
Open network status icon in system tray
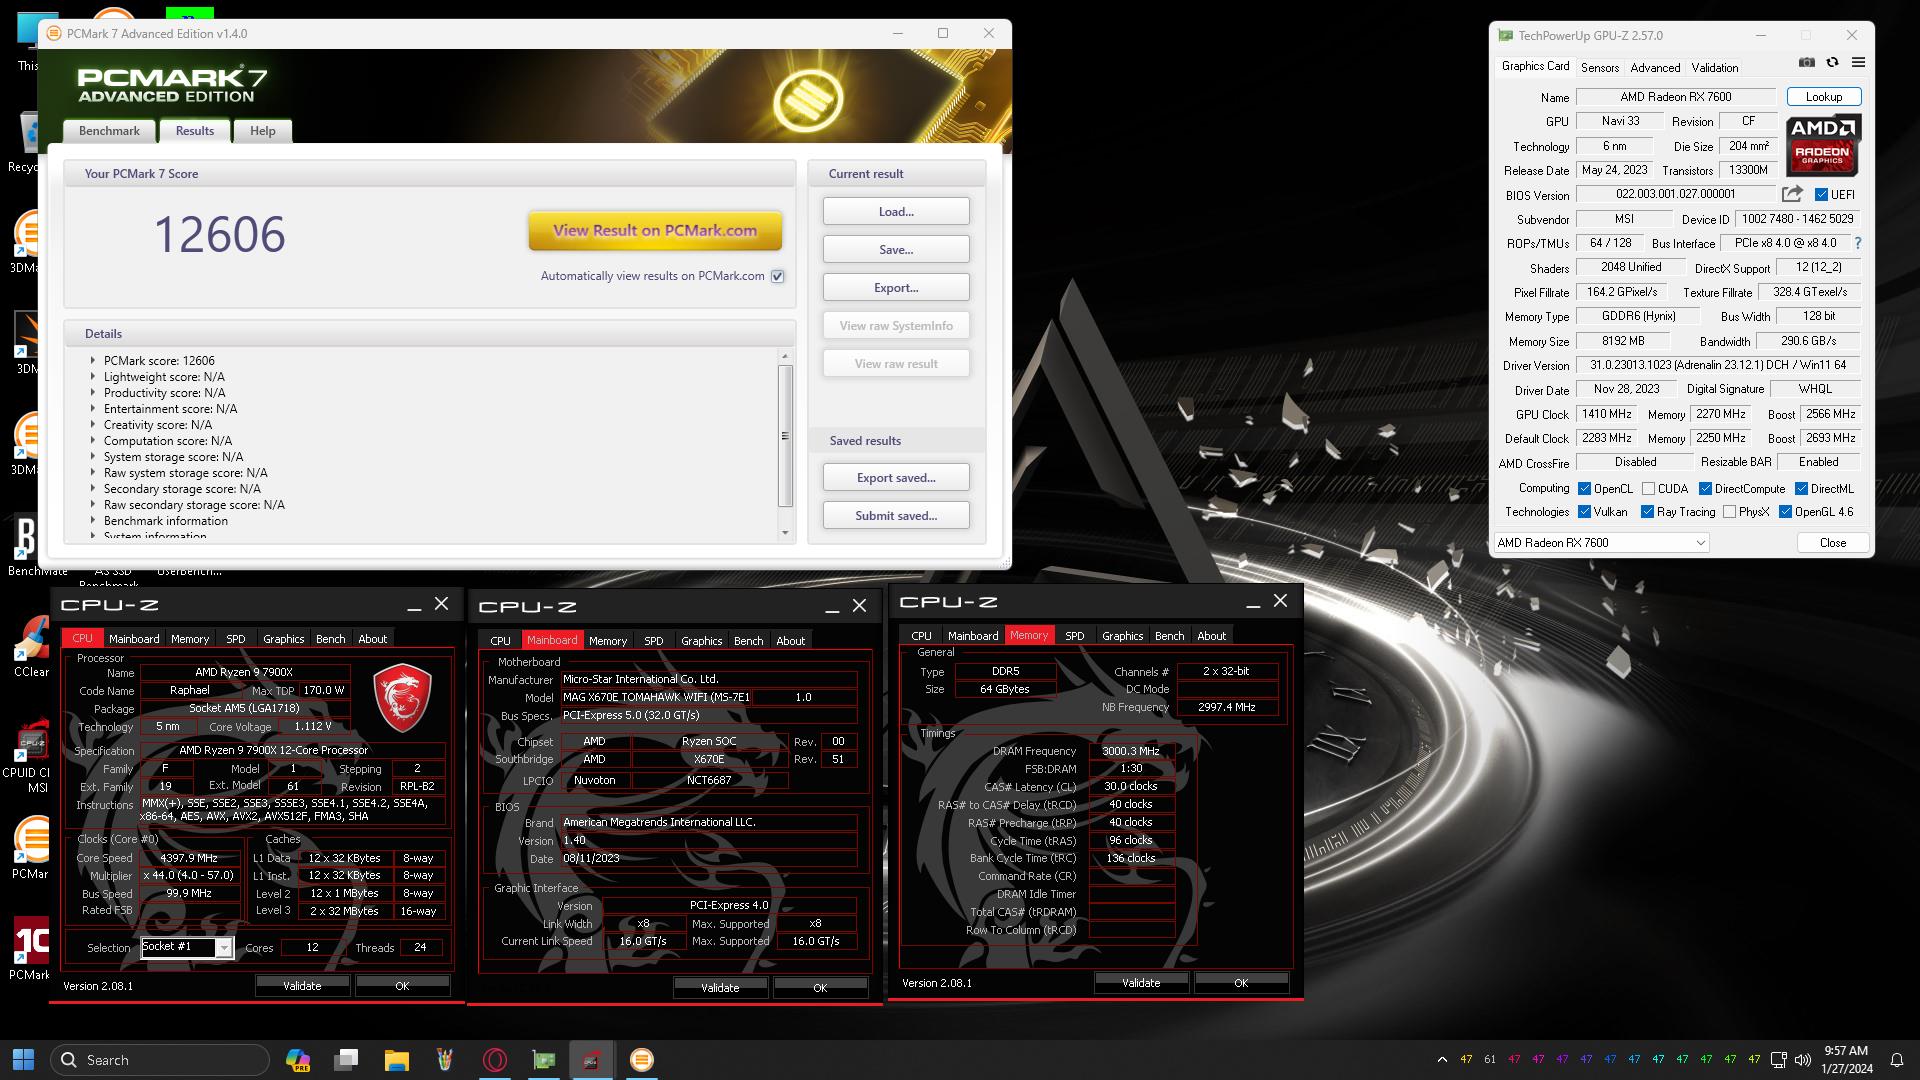[1778, 1059]
